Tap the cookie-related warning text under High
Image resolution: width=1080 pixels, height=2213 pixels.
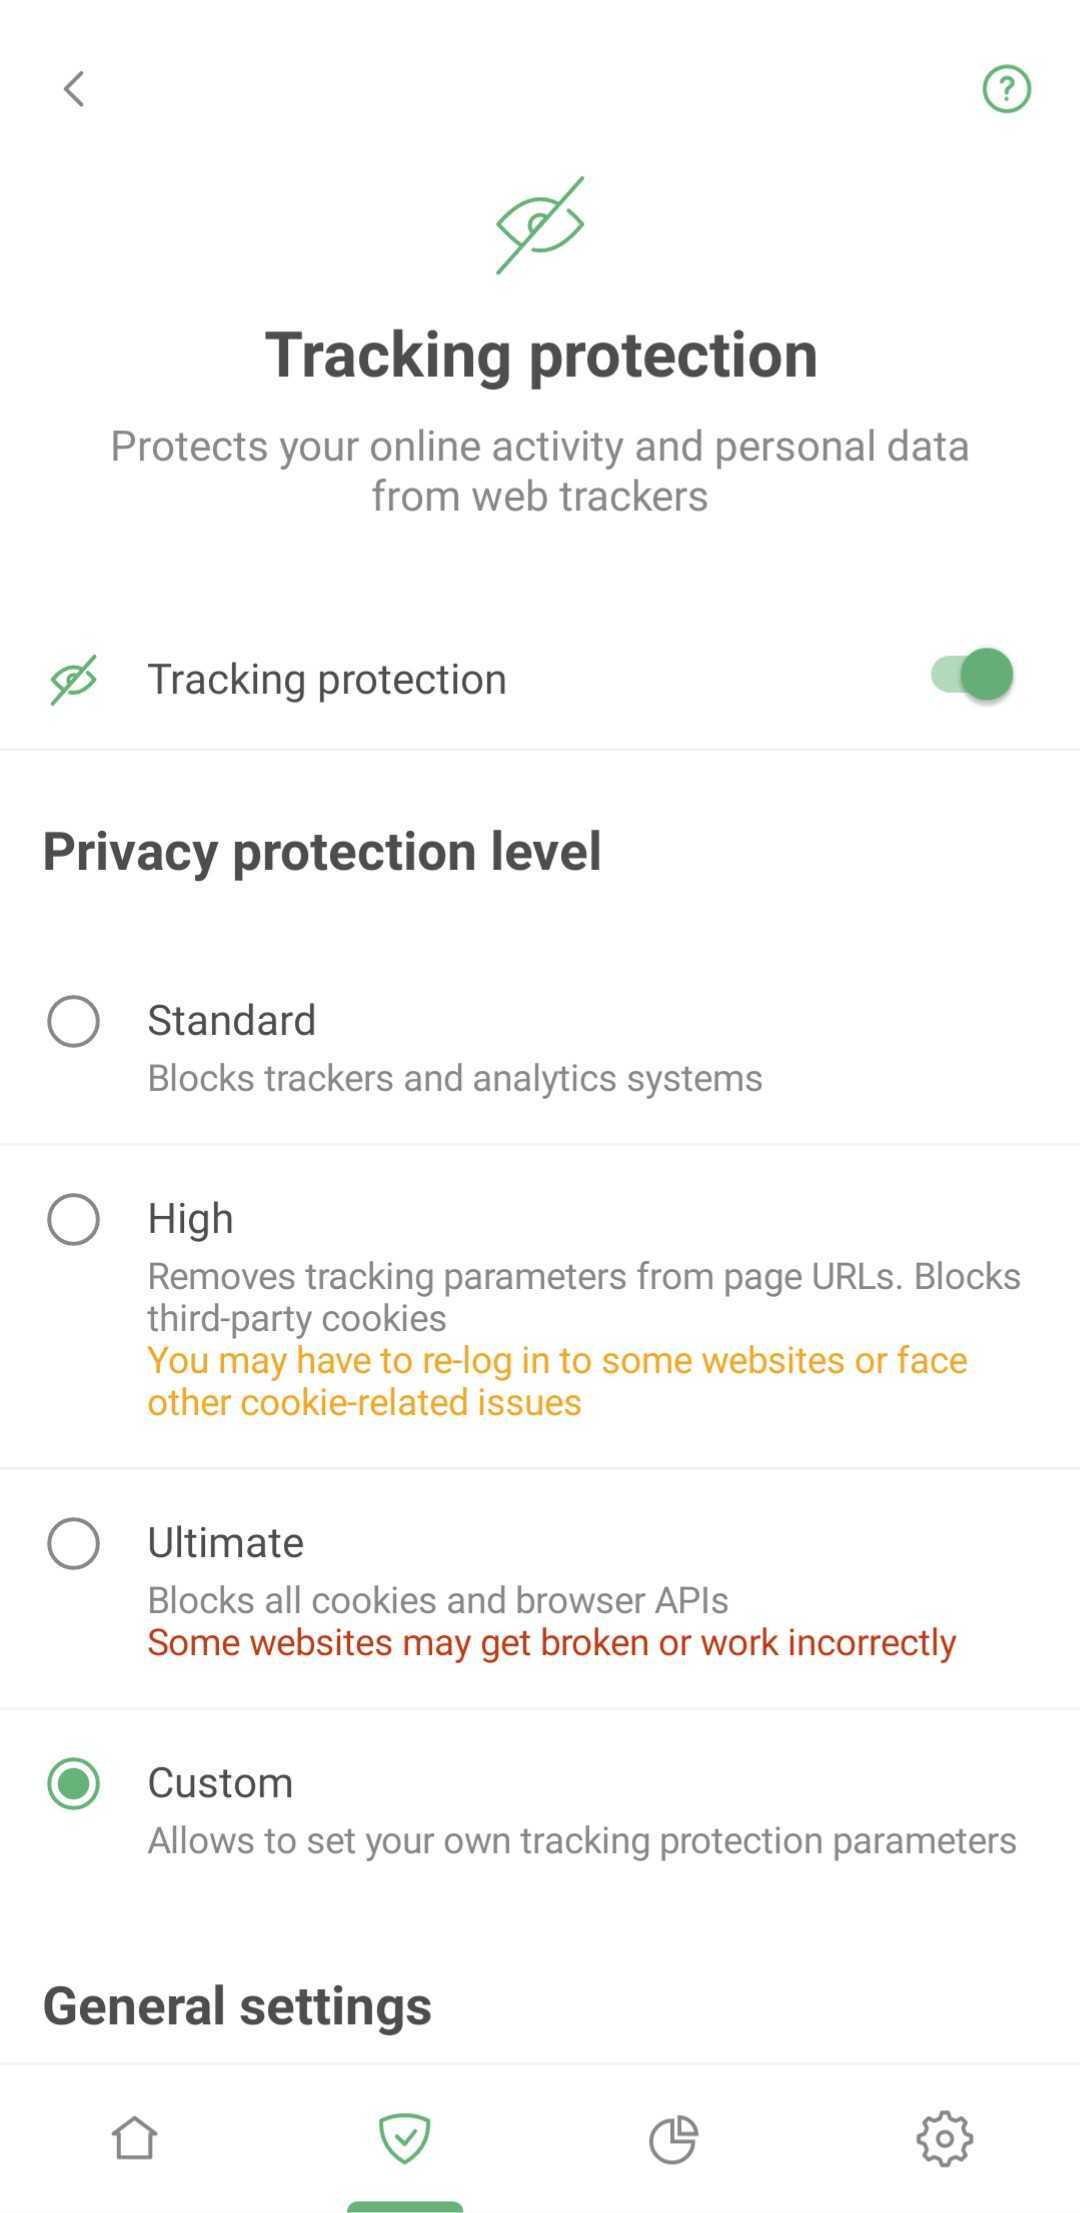click(x=556, y=1380)
